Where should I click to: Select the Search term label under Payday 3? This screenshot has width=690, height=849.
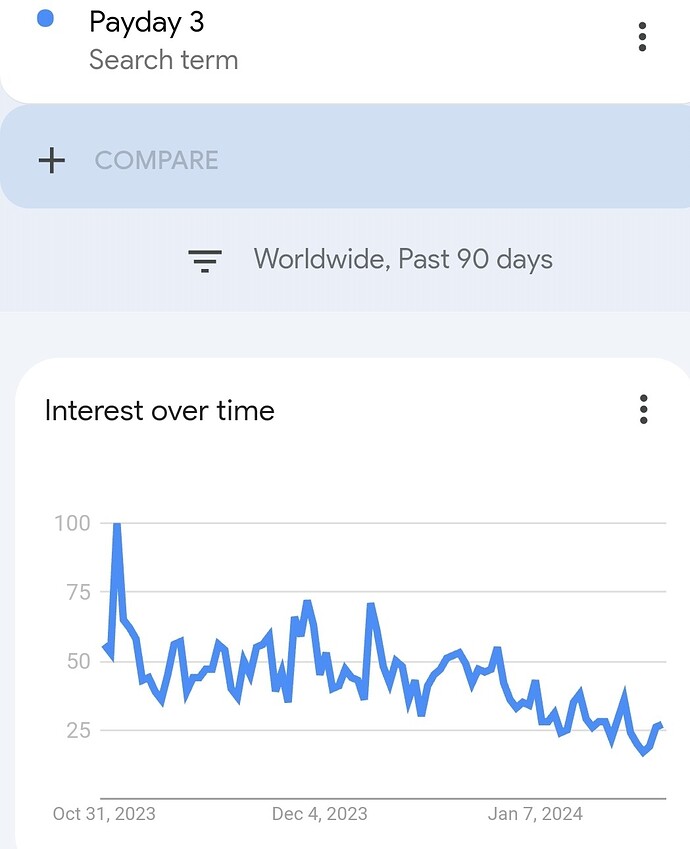point(164,60)
